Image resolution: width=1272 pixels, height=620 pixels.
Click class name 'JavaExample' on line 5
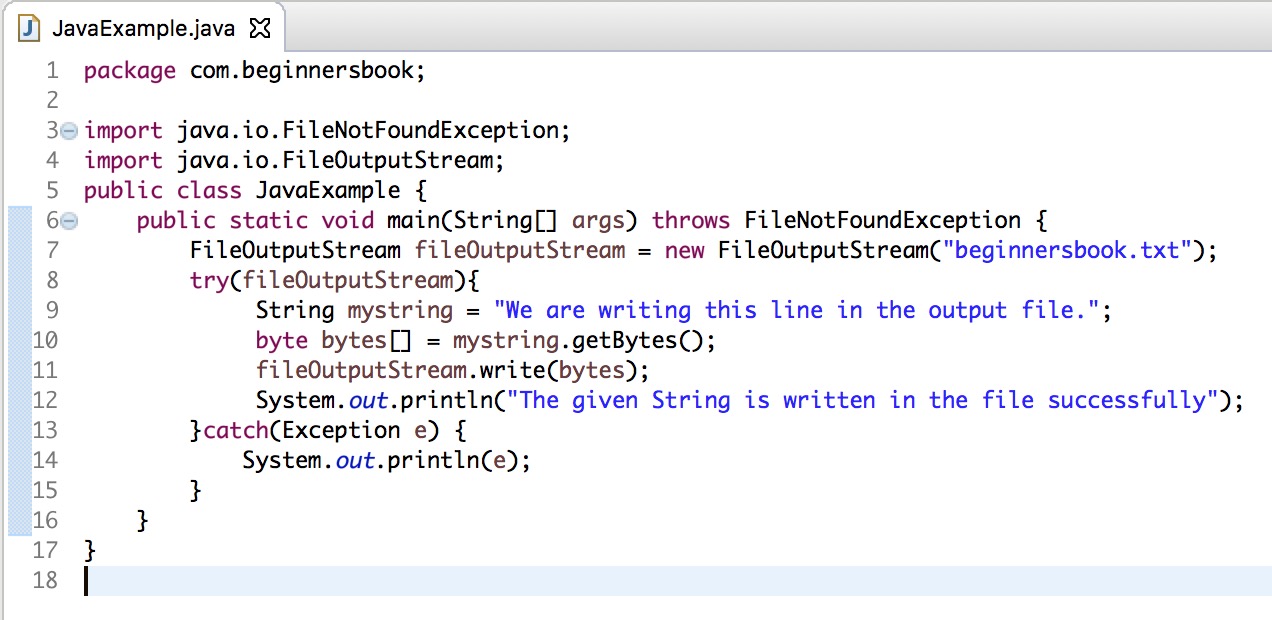coord(328,191)
